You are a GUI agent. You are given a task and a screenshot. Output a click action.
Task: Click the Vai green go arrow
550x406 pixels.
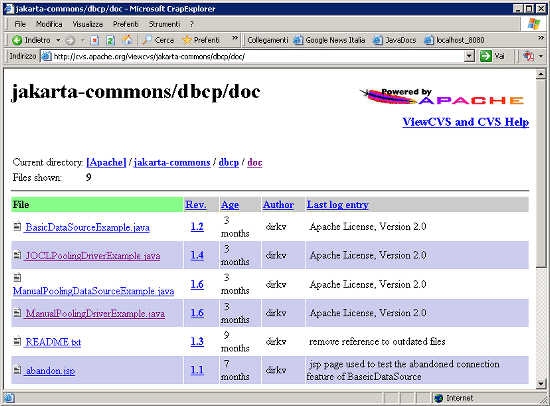point(486,56)
